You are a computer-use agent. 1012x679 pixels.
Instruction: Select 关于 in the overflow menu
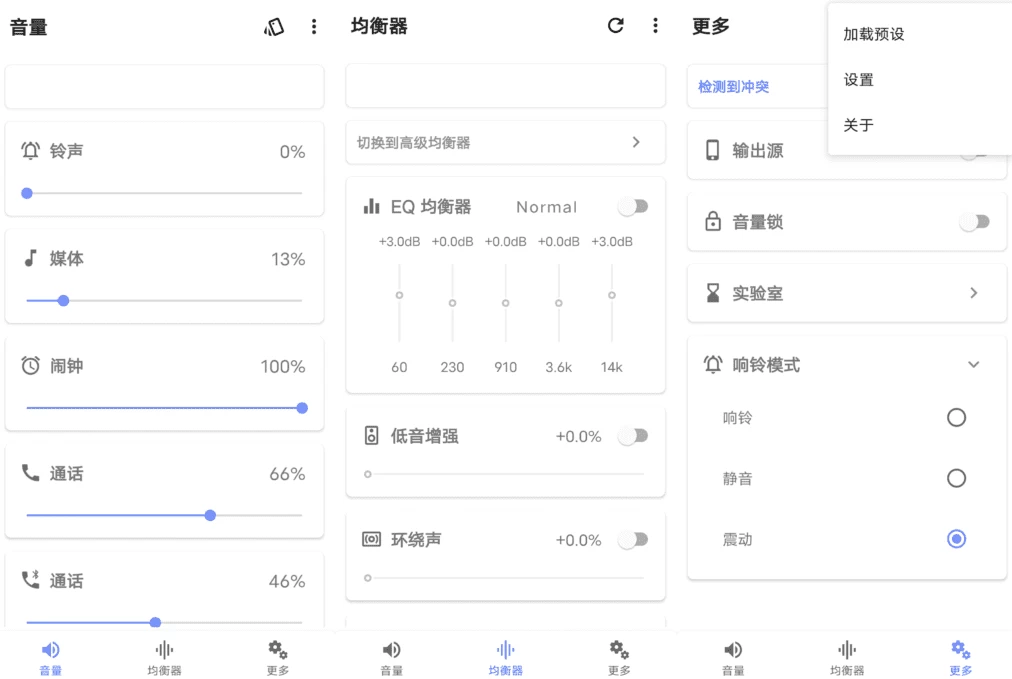[859, 125]
